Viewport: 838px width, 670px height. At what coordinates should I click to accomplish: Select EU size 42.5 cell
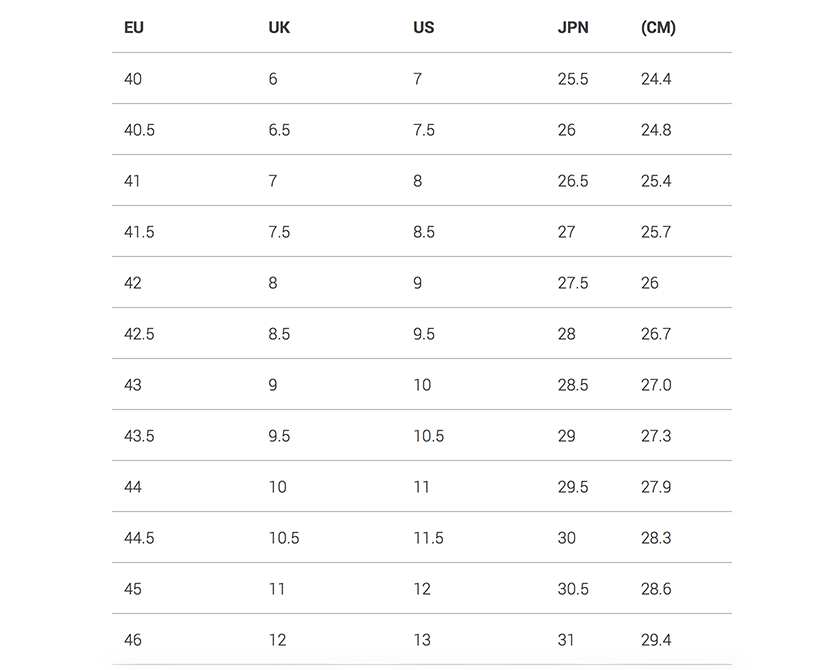tap(139, 334)
